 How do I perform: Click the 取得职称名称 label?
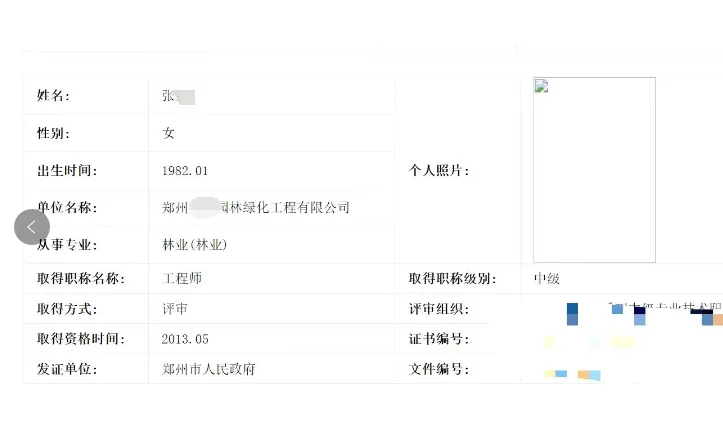click(x=81, y=278)
